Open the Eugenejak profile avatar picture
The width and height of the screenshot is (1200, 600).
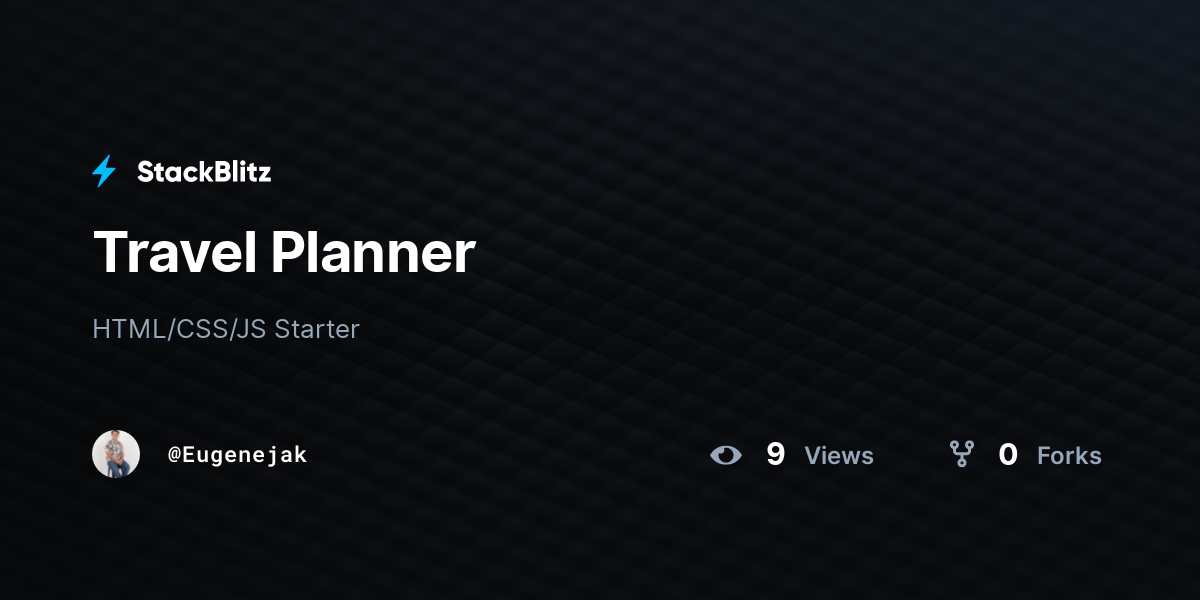116,454
